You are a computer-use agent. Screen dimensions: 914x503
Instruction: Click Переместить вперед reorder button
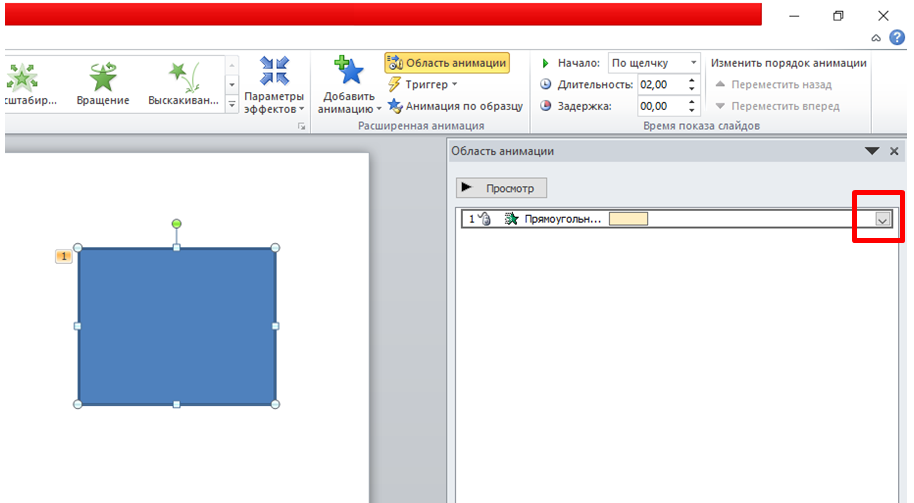778,106
